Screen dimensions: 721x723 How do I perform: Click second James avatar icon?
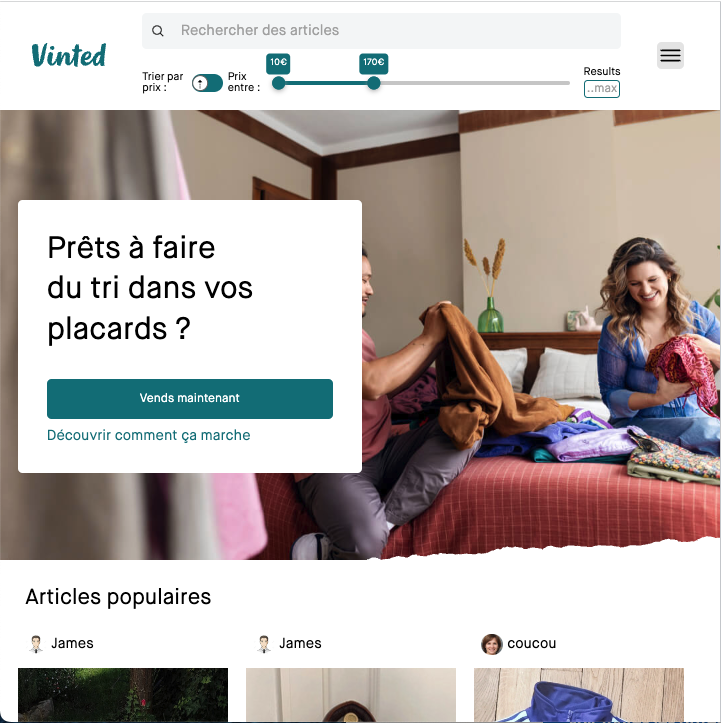point(264,644)
